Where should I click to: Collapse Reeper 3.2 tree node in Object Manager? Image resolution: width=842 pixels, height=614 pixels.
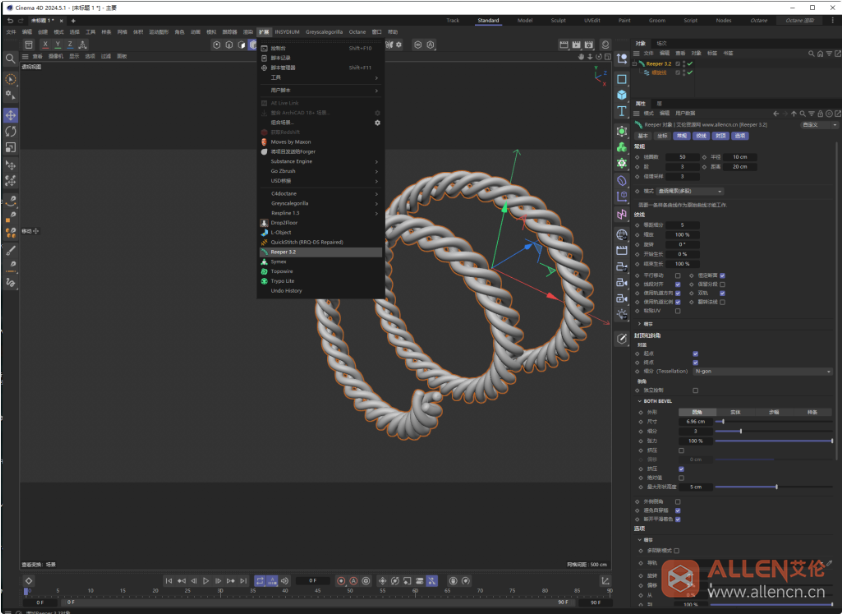635,63
